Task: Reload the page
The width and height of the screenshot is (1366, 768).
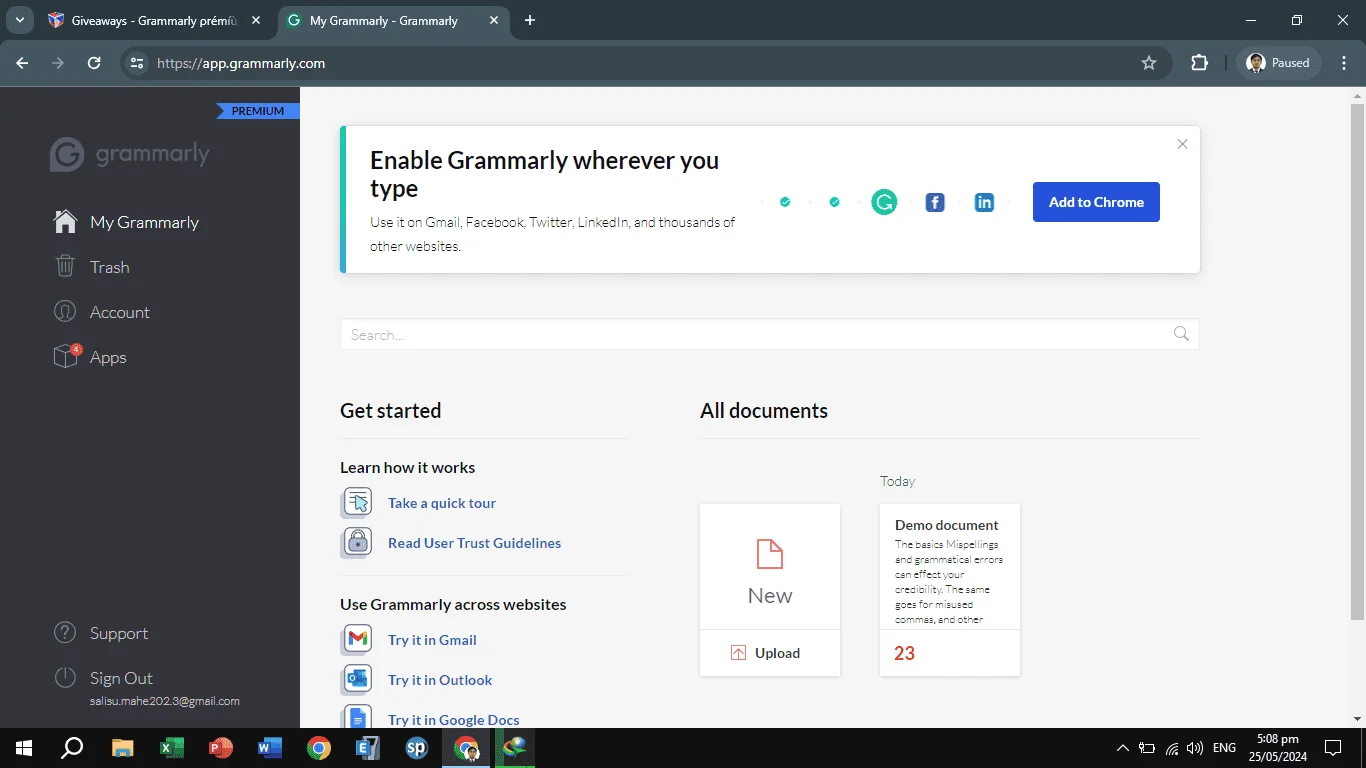Action: [x=94, y=63]
